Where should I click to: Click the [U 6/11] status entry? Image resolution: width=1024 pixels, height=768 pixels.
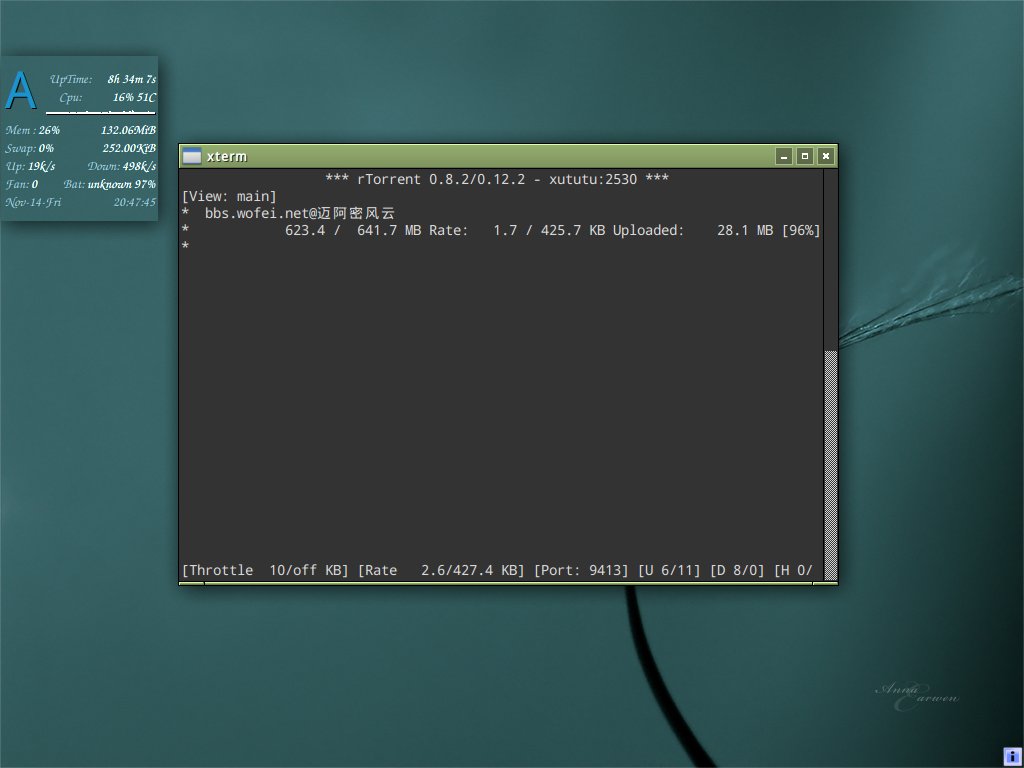(x=669, y=570)
